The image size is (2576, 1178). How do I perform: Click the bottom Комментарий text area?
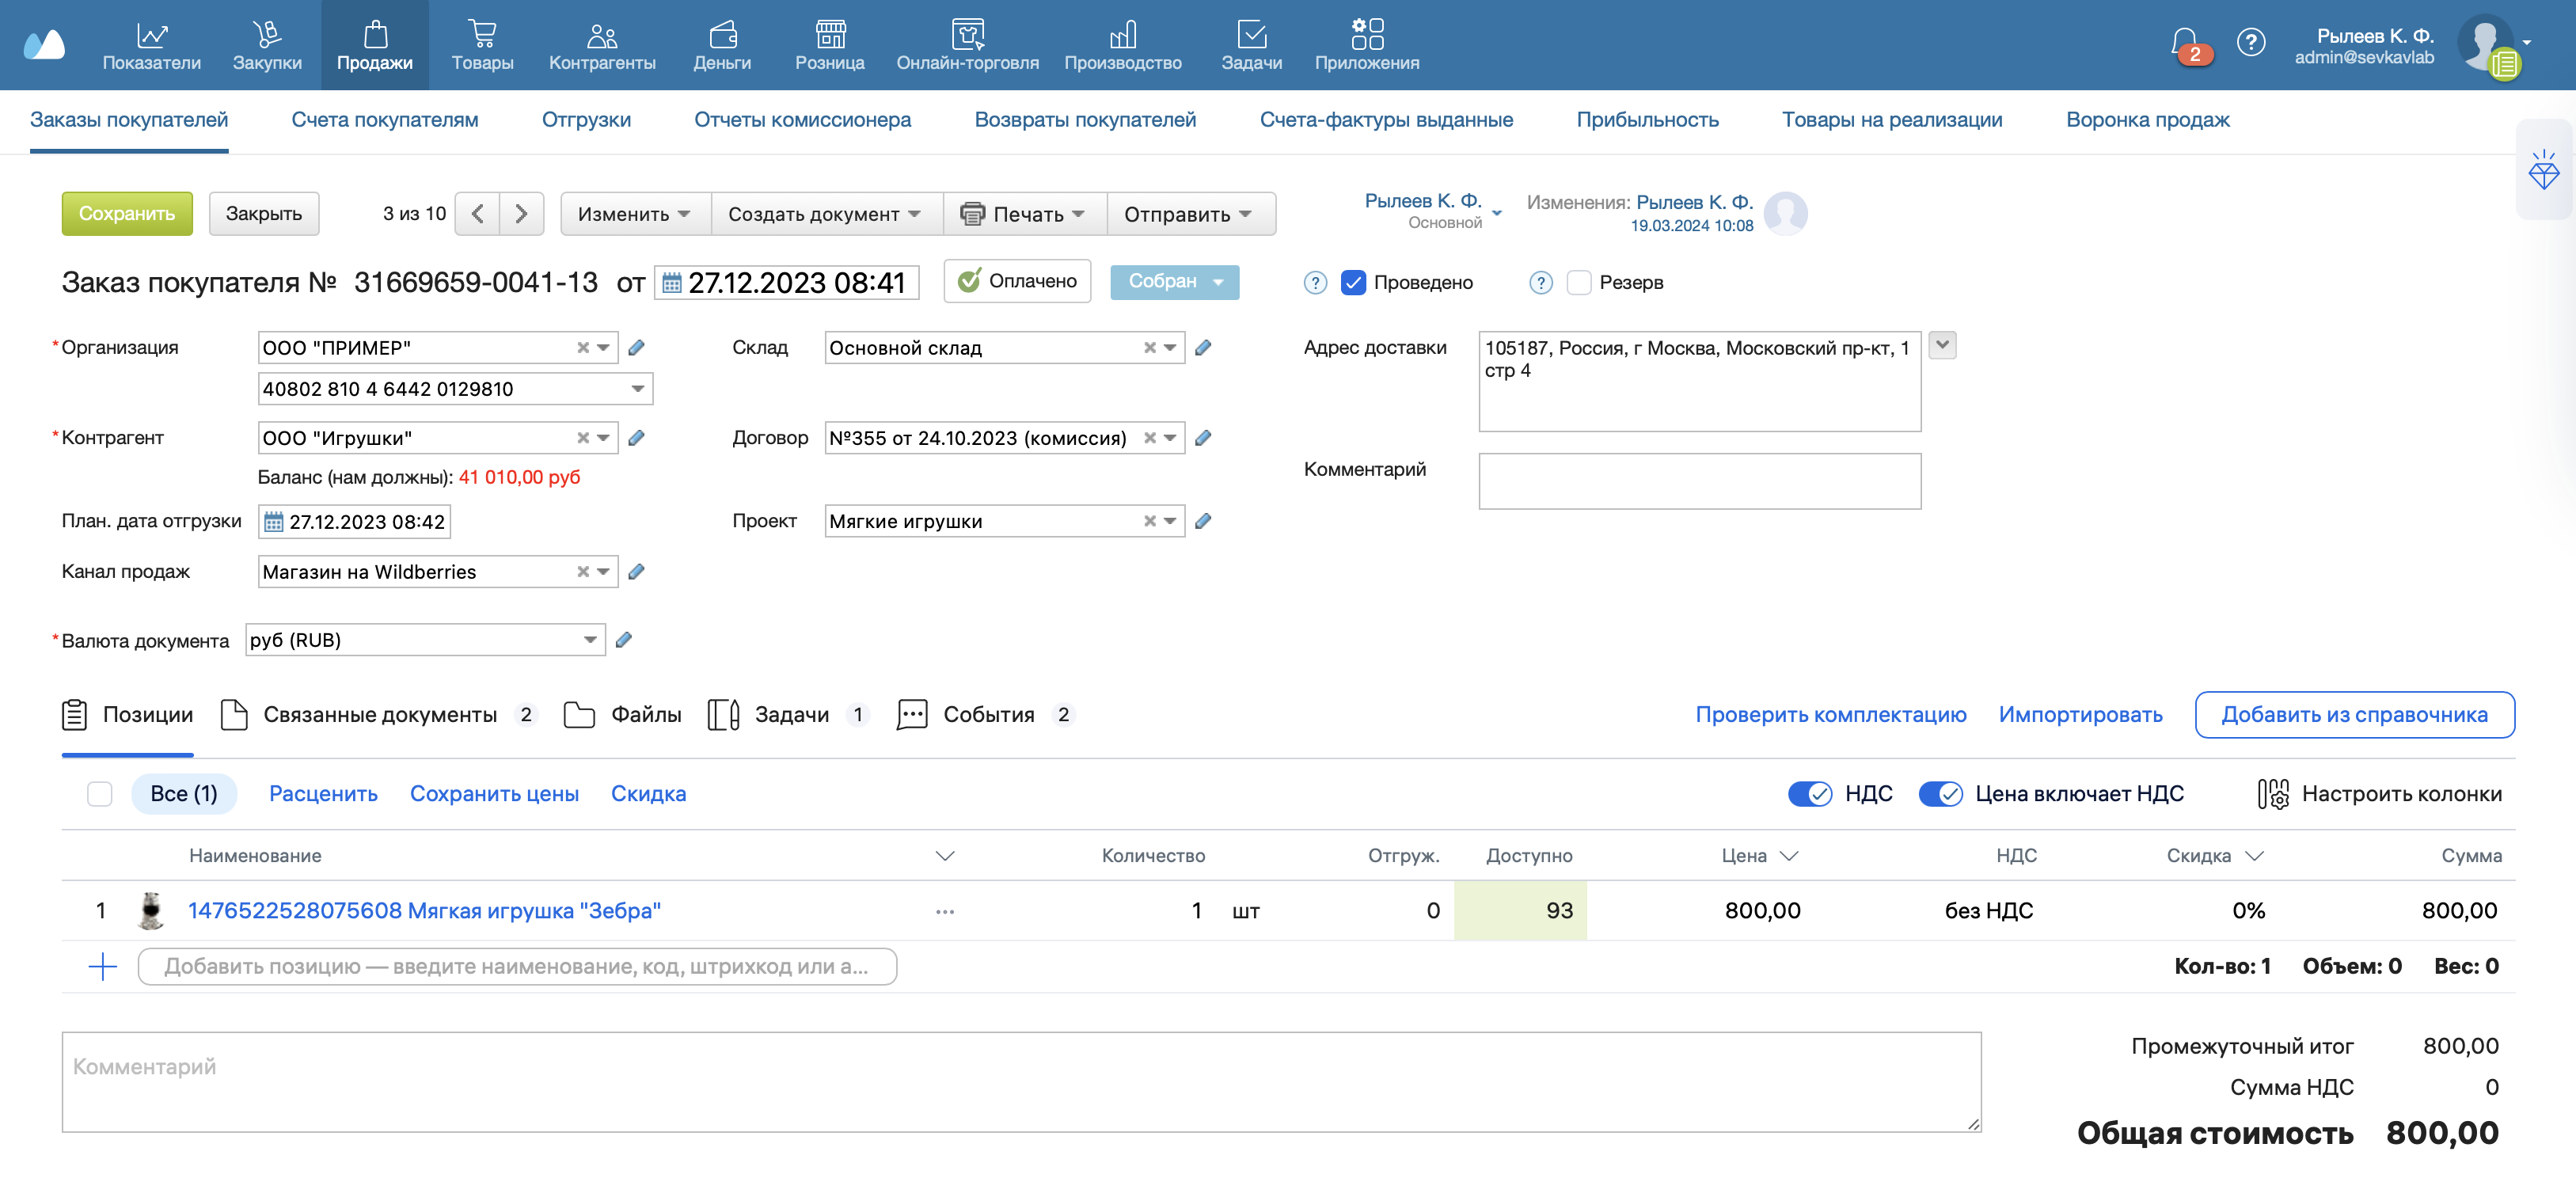pyautogui.click(x=1020, y=1082)
